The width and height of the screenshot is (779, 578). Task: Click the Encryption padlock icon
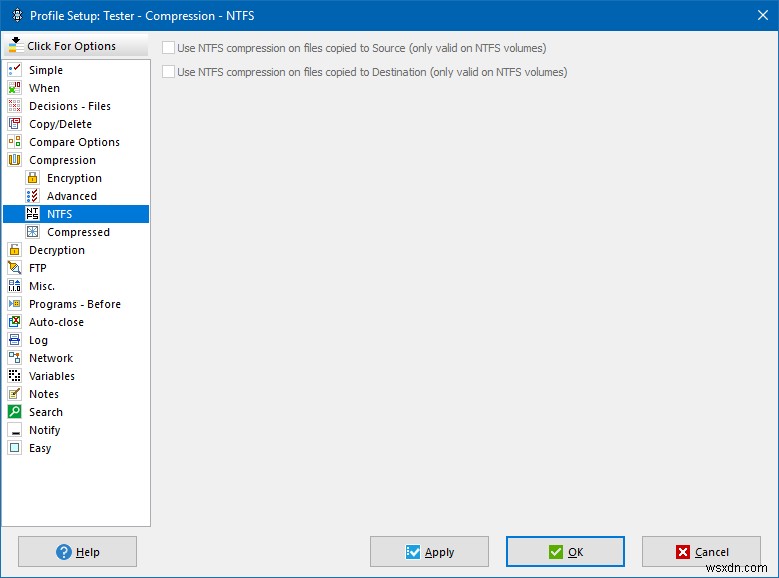click(x=32, y=177)
